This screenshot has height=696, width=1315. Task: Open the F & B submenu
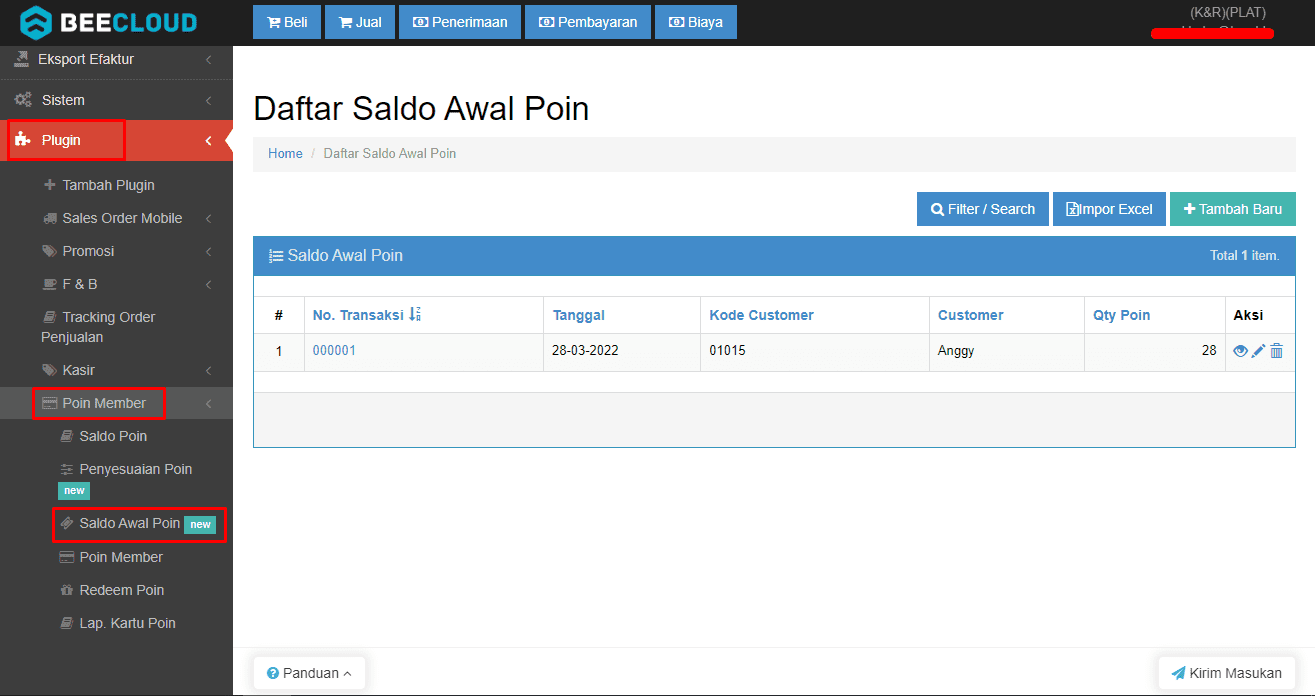80,284
